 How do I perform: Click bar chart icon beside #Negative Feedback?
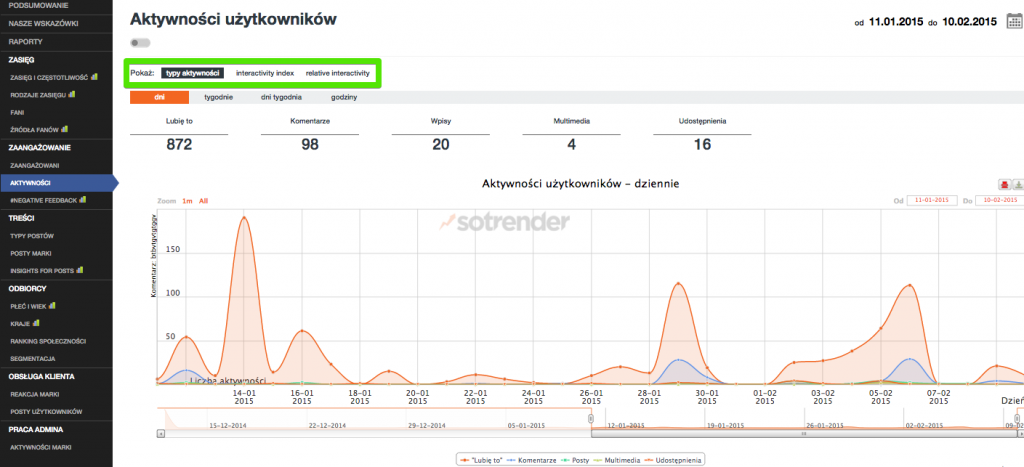pyautogui.click(x=83, y=200)
